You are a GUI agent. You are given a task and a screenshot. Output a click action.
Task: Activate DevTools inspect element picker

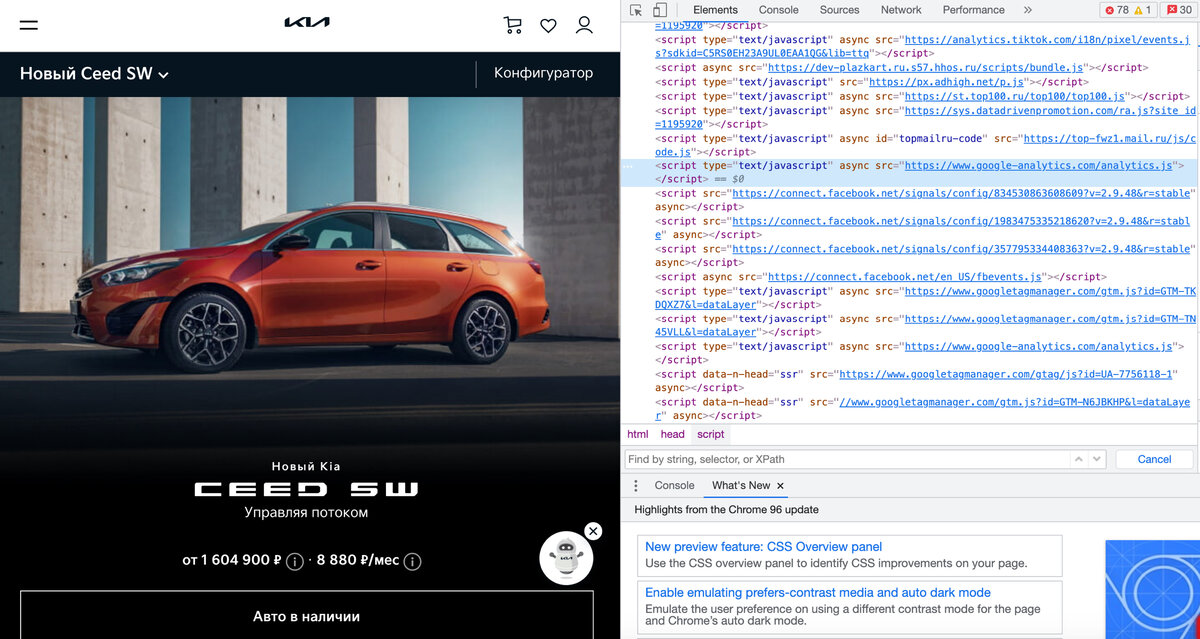tap(636, 10)
